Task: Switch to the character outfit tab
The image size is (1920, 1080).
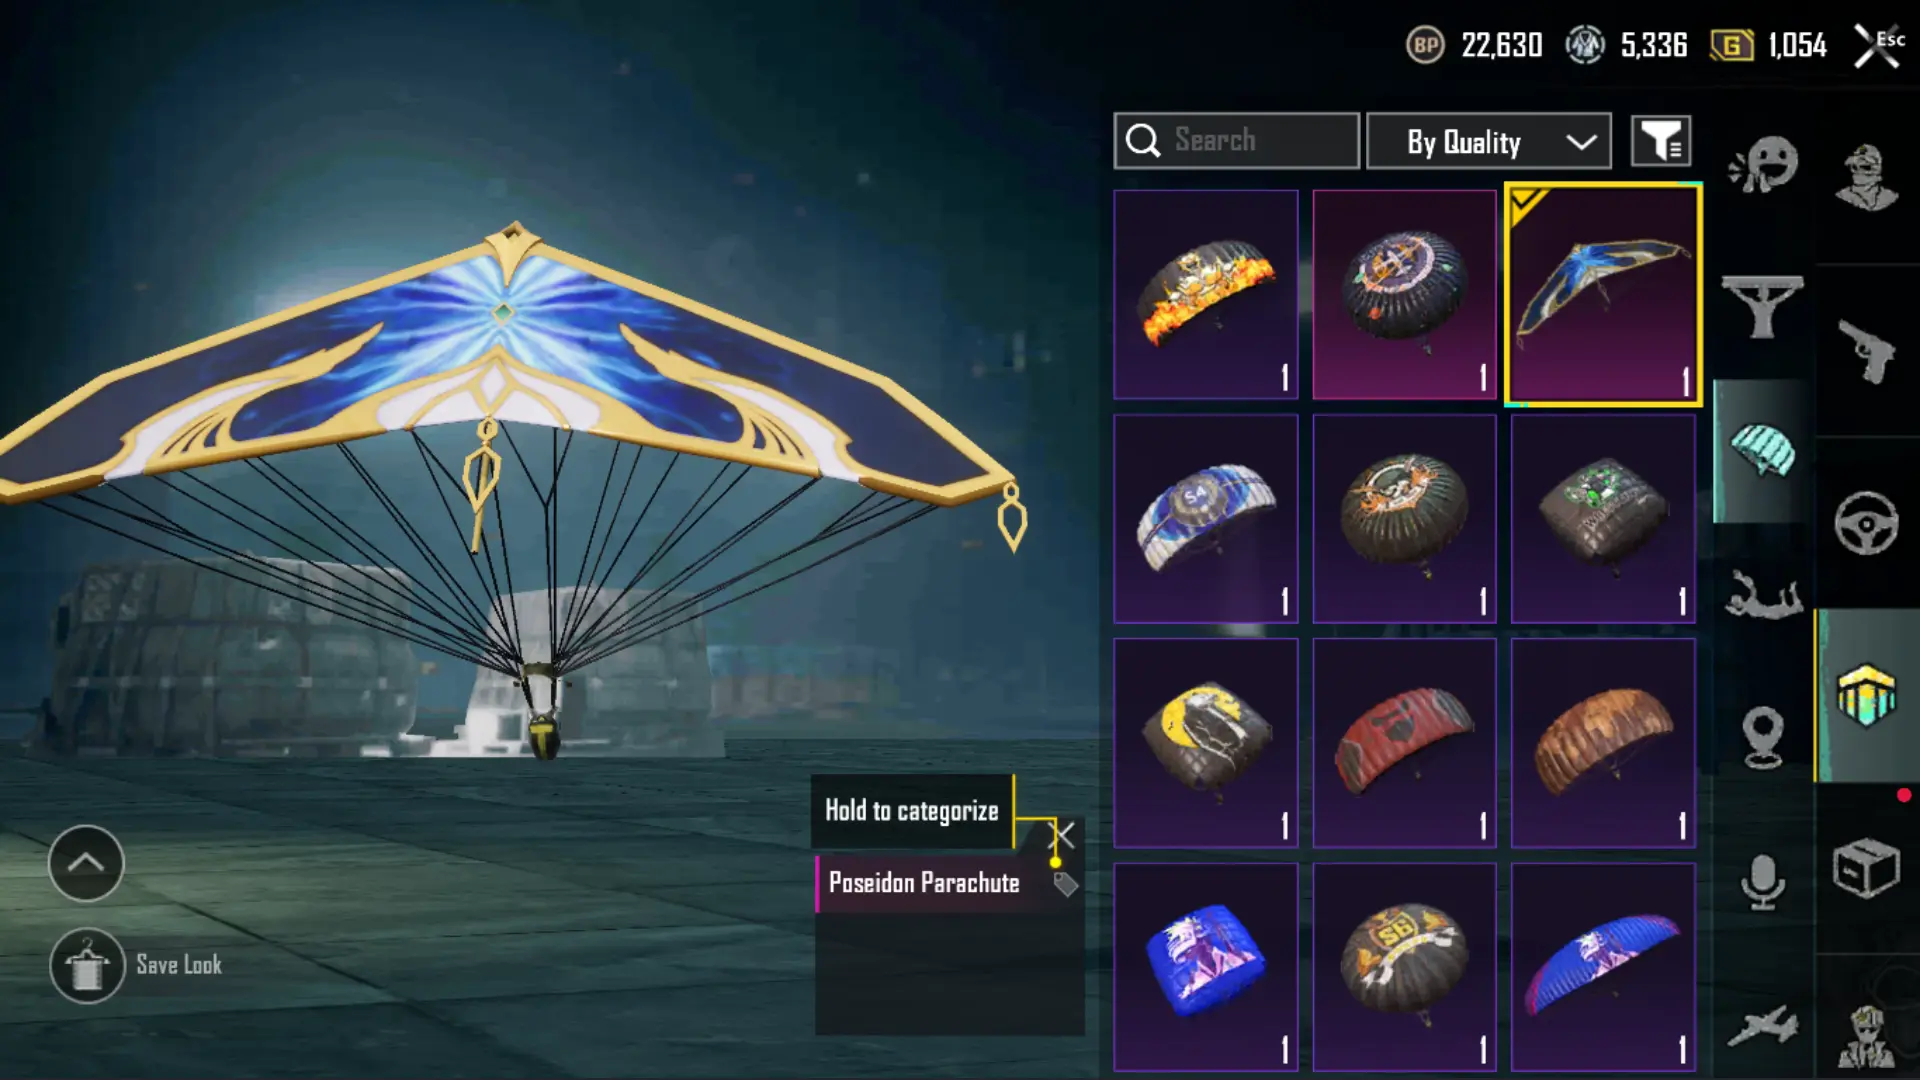Action: click(1866, 179)
